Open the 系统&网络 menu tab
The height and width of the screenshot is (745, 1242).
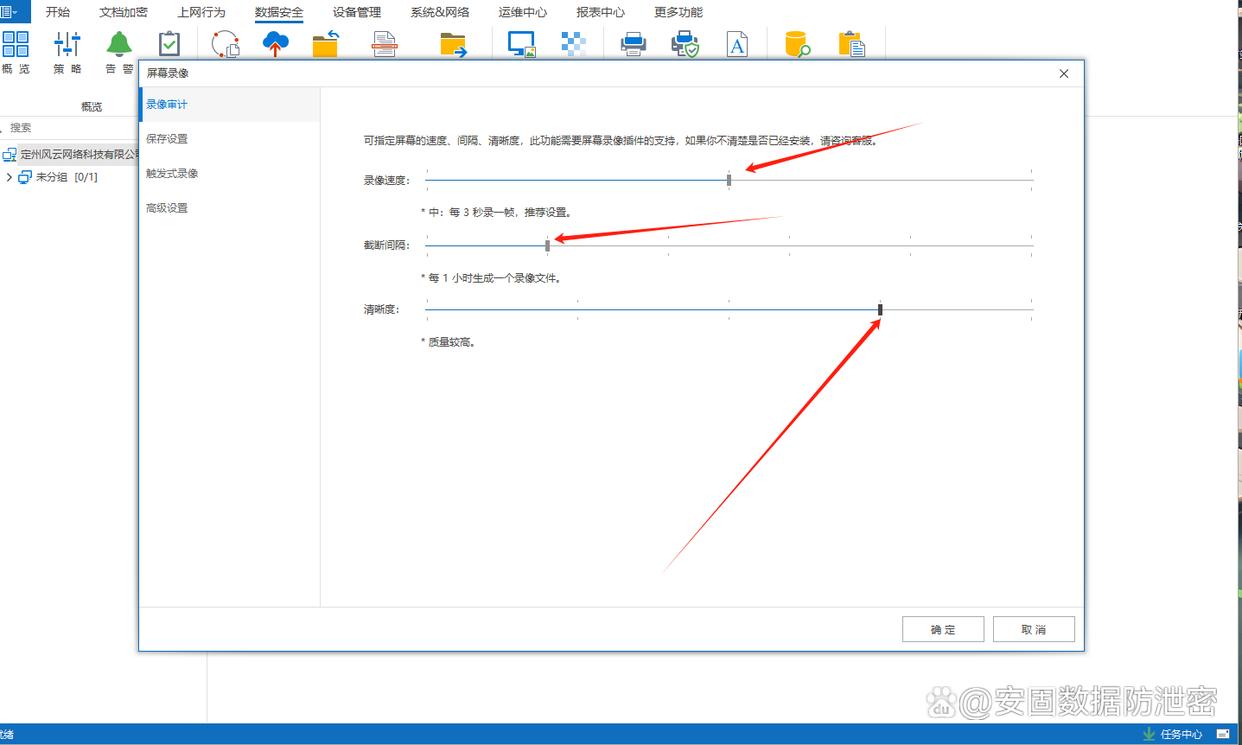(x=440, y=12)
